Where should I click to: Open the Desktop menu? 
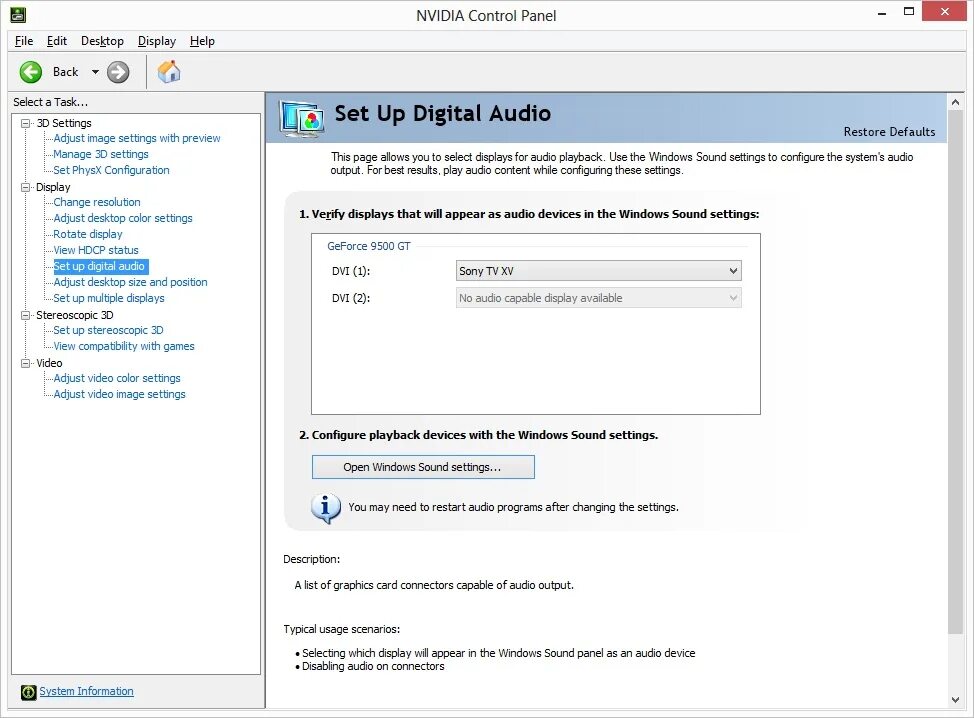coord(102,41)
